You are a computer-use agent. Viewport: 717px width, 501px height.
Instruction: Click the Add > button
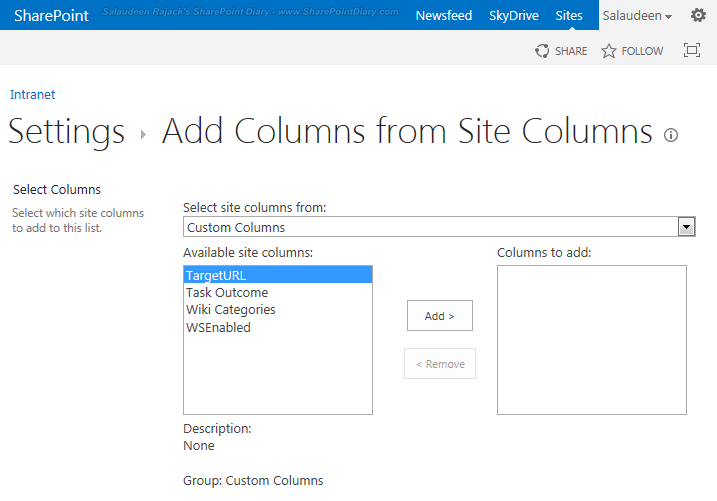[439, 316]
